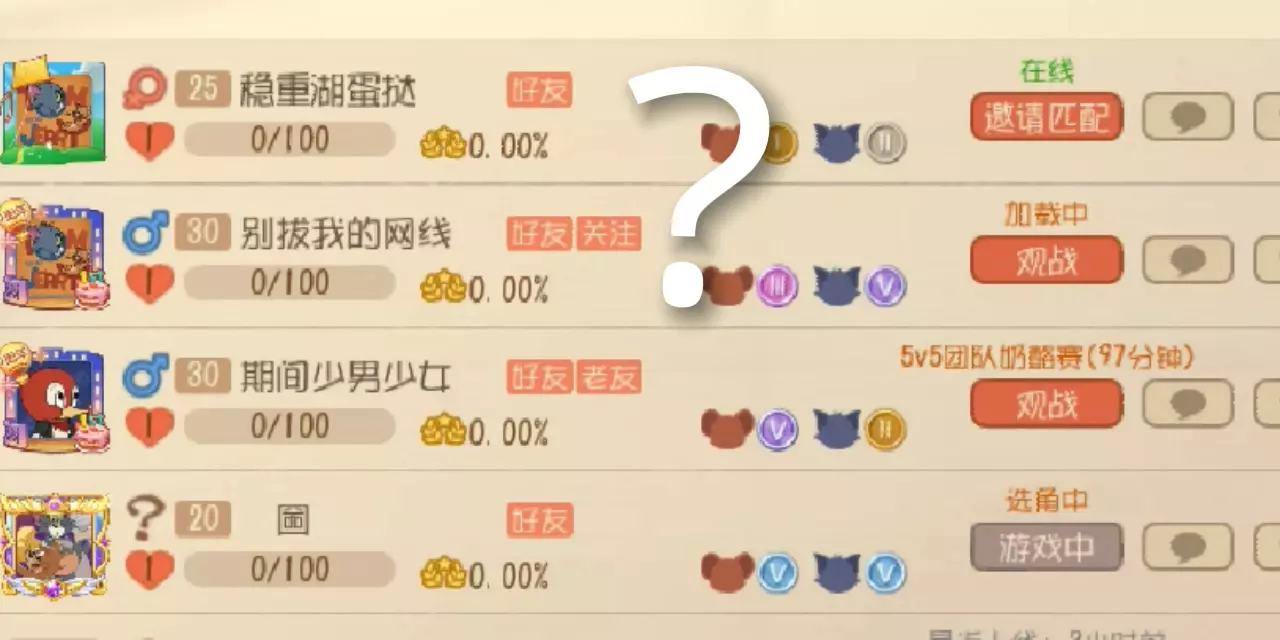Click 邀请匹配 button for 稳重湖蛋挞

1046,118
